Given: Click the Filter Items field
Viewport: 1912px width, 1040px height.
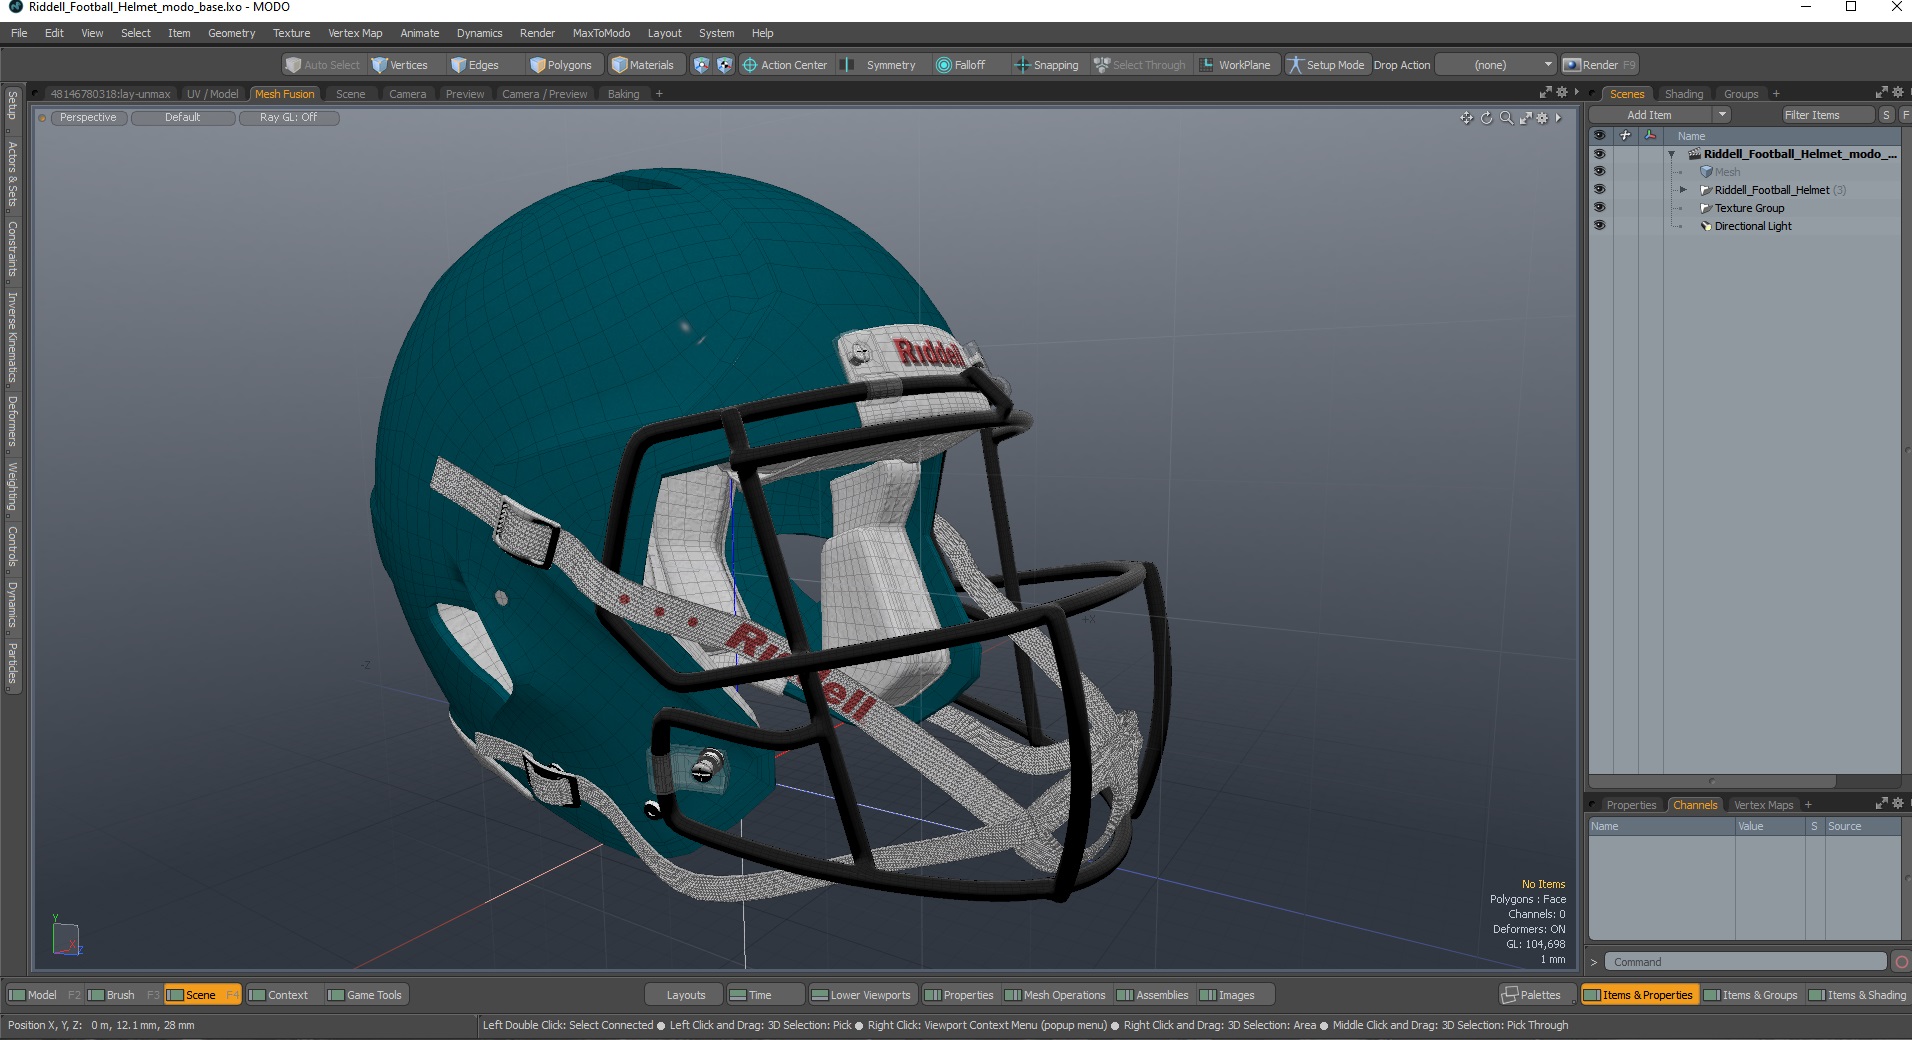Looking at the screenshot, I should pyautogui.click(x=1826, y=115).
